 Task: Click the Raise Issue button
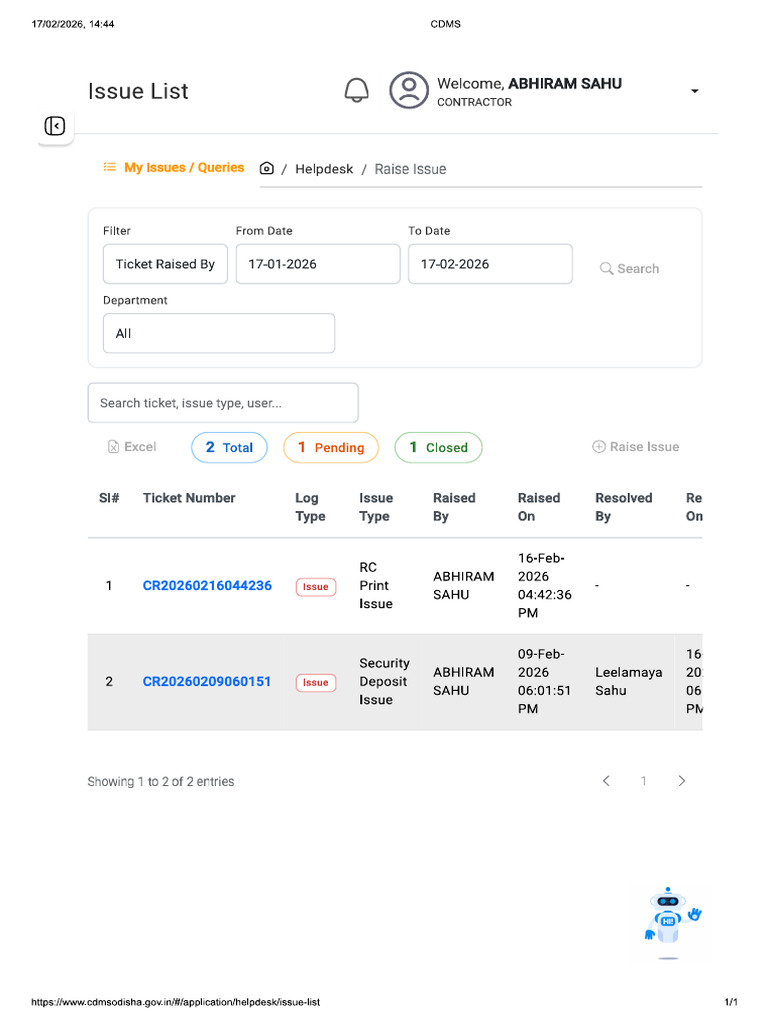[635, 447]
